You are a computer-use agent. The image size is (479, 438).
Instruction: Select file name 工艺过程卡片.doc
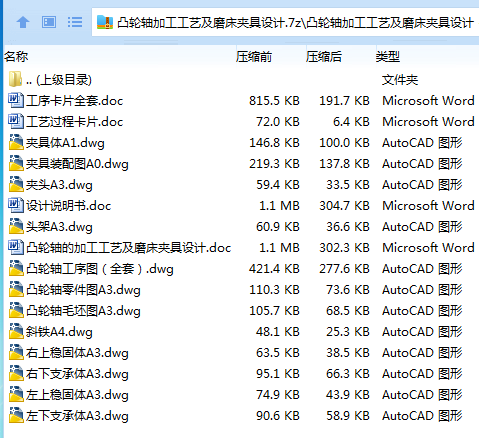75,122
